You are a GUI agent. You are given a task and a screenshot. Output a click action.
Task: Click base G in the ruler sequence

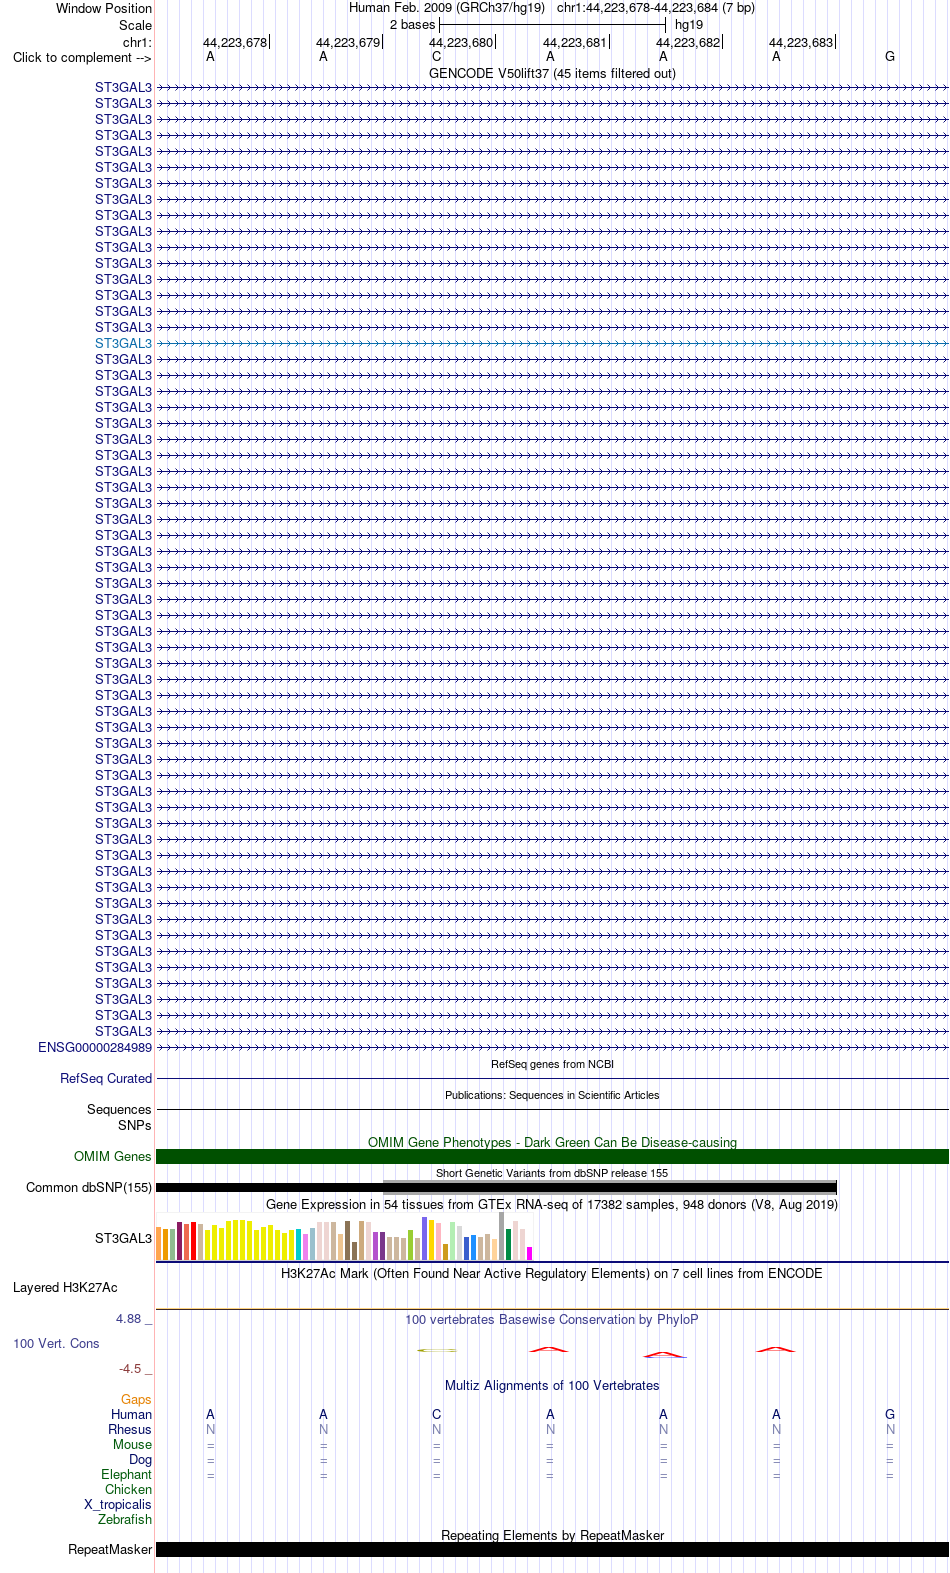[x=890, y=57]
